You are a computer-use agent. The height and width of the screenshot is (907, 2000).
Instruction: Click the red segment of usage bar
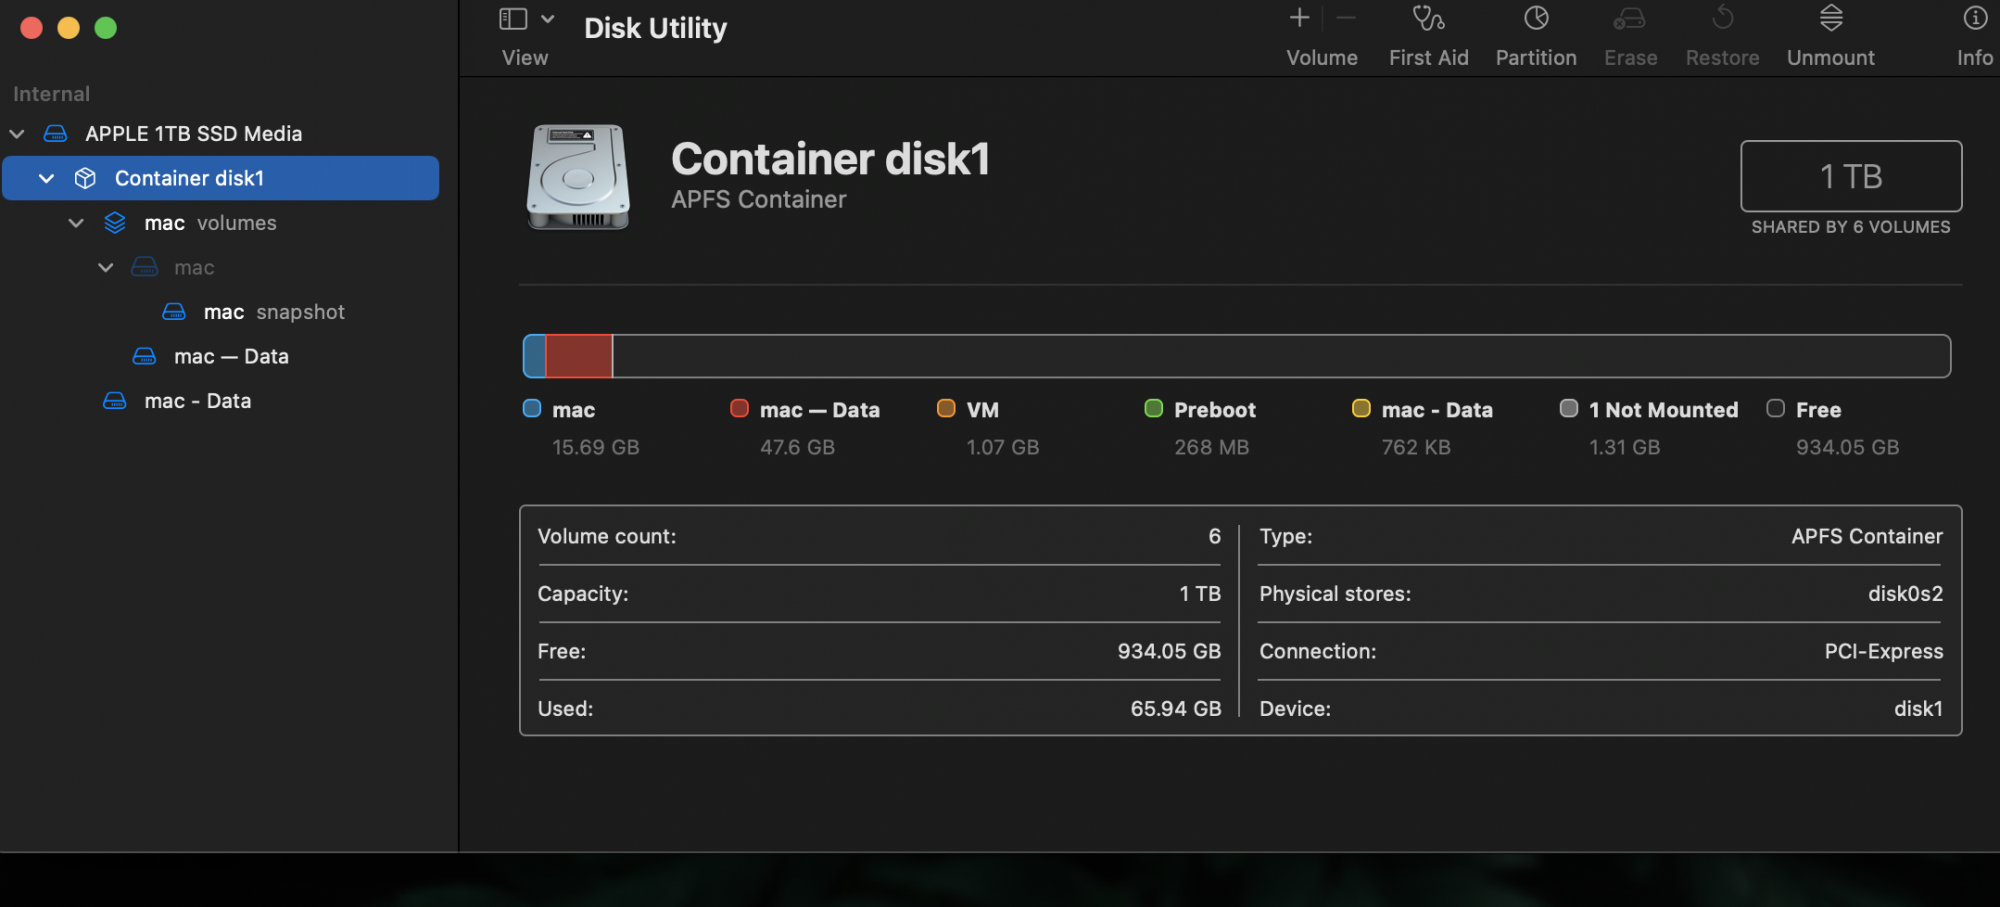(x=579, y=357)
